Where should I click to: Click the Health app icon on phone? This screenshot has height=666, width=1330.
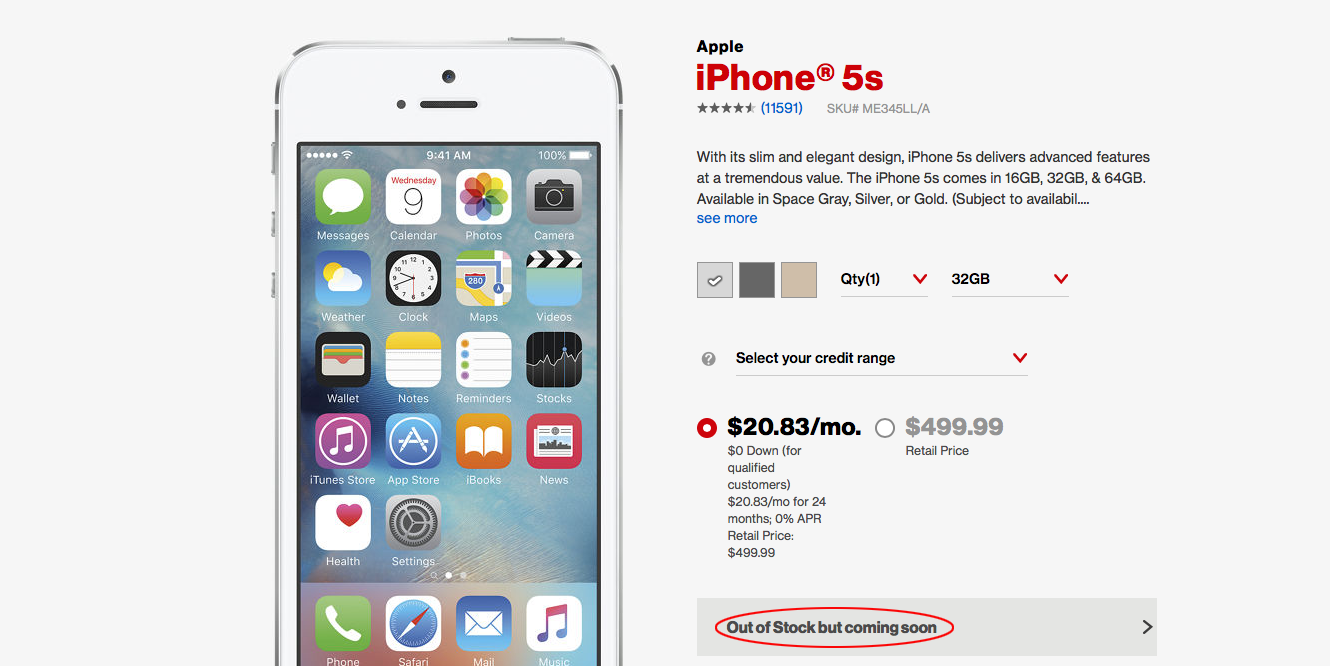[343, 523]
